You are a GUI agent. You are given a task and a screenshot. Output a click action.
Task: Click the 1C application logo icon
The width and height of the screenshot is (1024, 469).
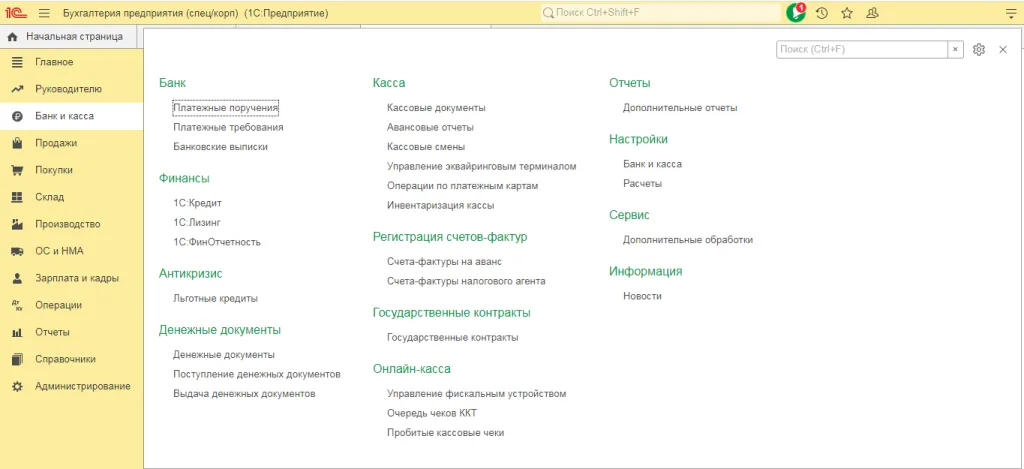(16, 12)
